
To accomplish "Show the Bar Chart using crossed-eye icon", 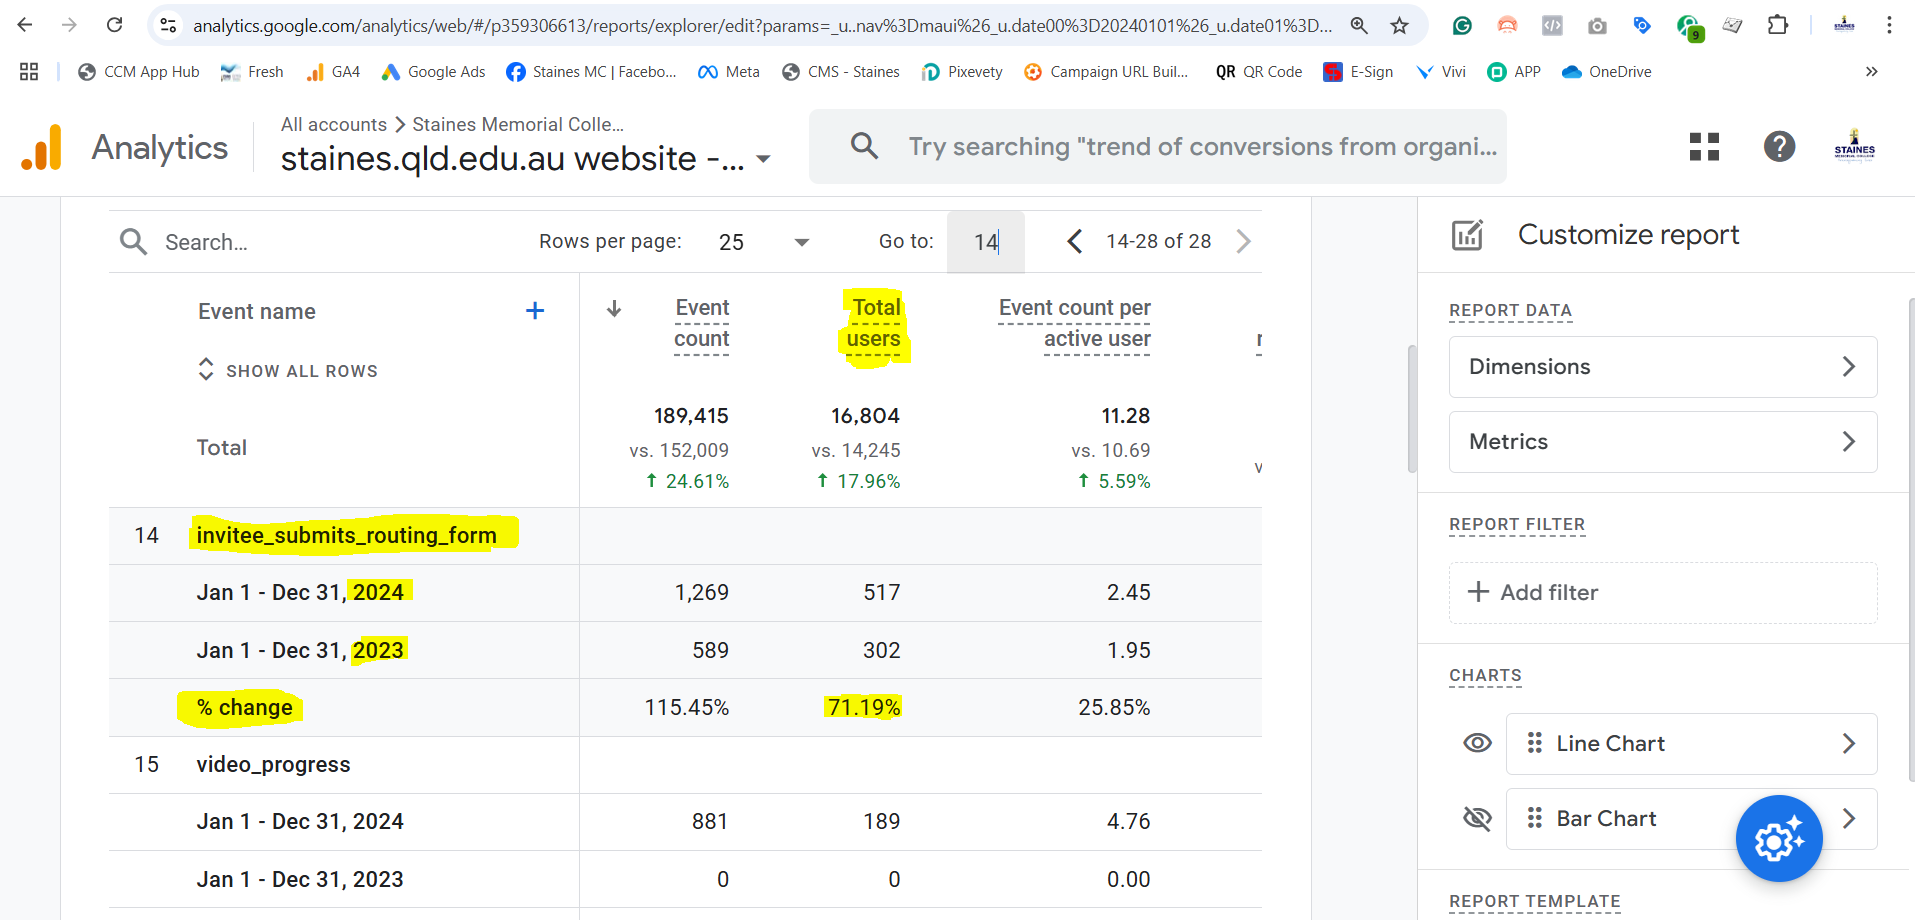I will (x=1477, y=819).
